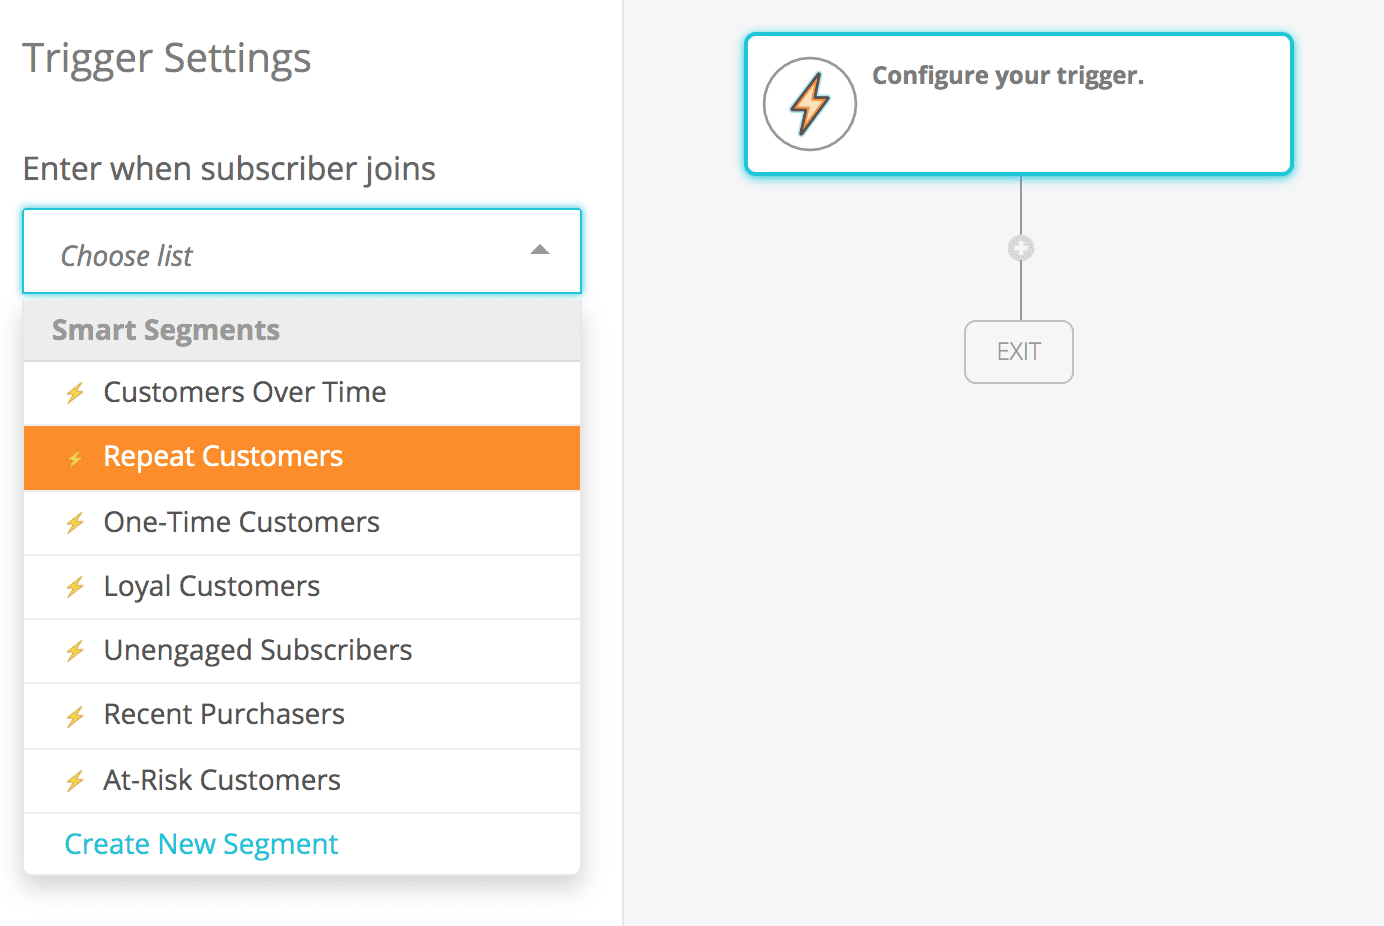Screen dimensions: 1384x926
Task: Click the plus icon on the connector line
Action: tap(1020, 248)
